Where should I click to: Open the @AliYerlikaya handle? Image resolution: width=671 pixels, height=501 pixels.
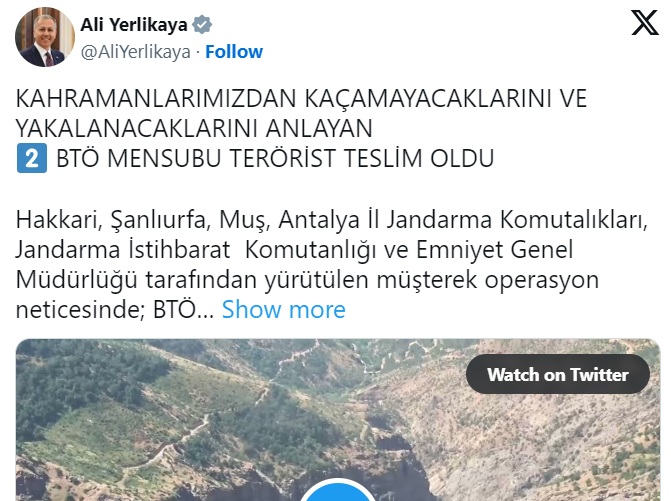(x=136, y=52)
